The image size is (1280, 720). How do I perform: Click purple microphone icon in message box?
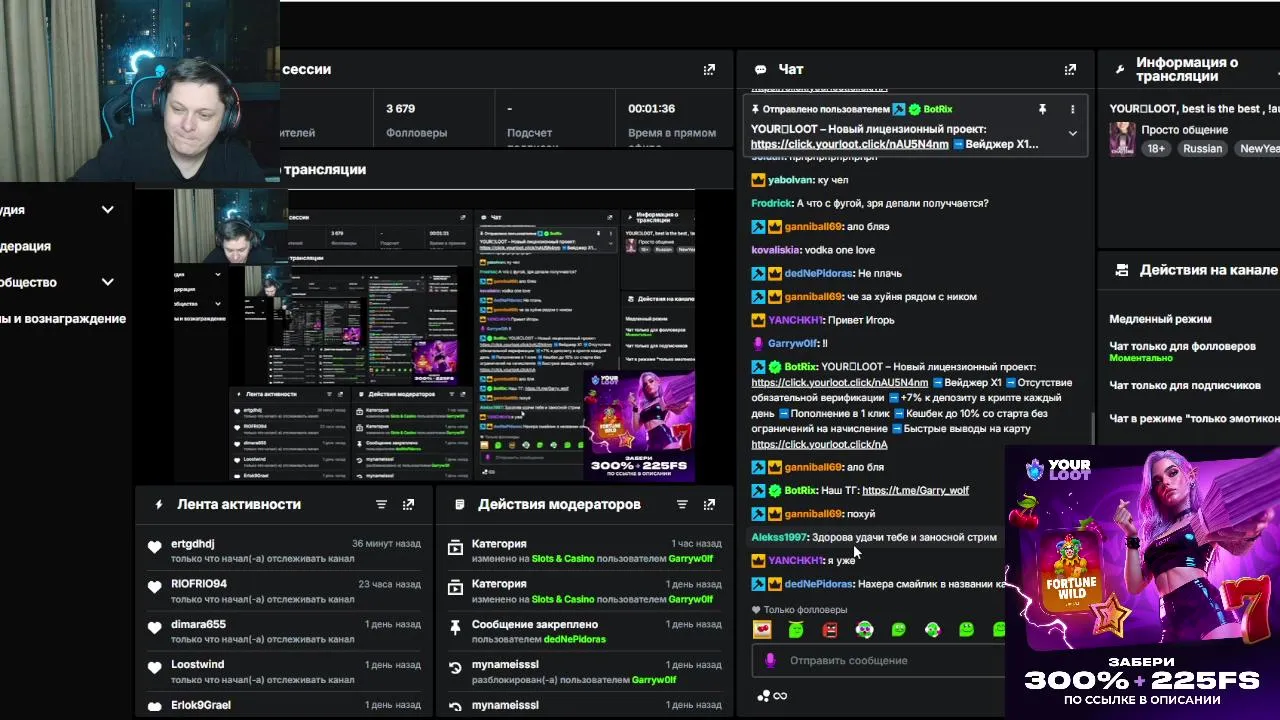pos(770,660)
